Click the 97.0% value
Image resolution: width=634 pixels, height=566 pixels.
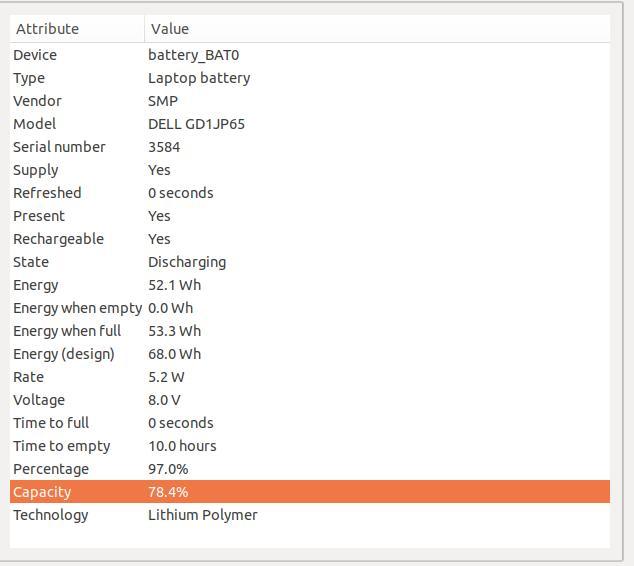pyautogui.click(x=168, y=470)
